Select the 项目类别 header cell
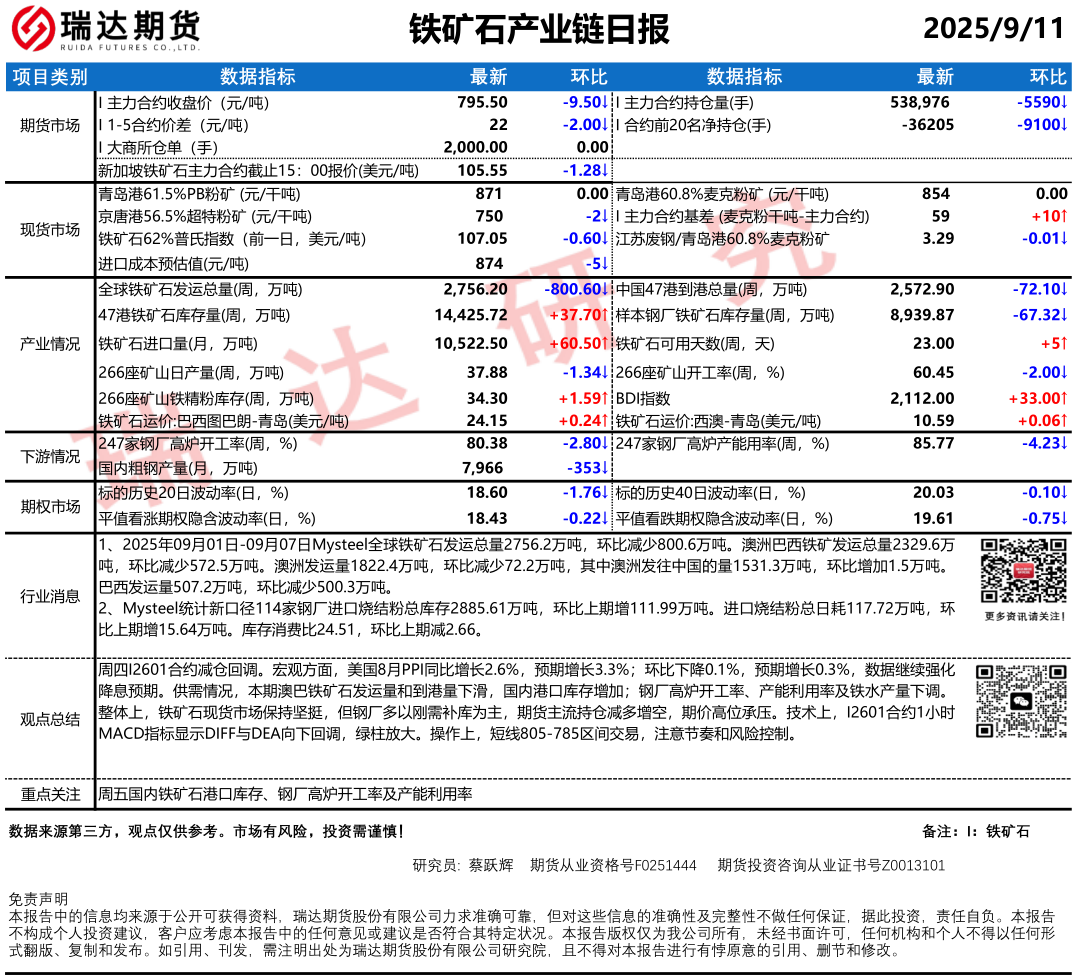Image resolution: width=1076 pixels, height=979 pixels. 50,78
